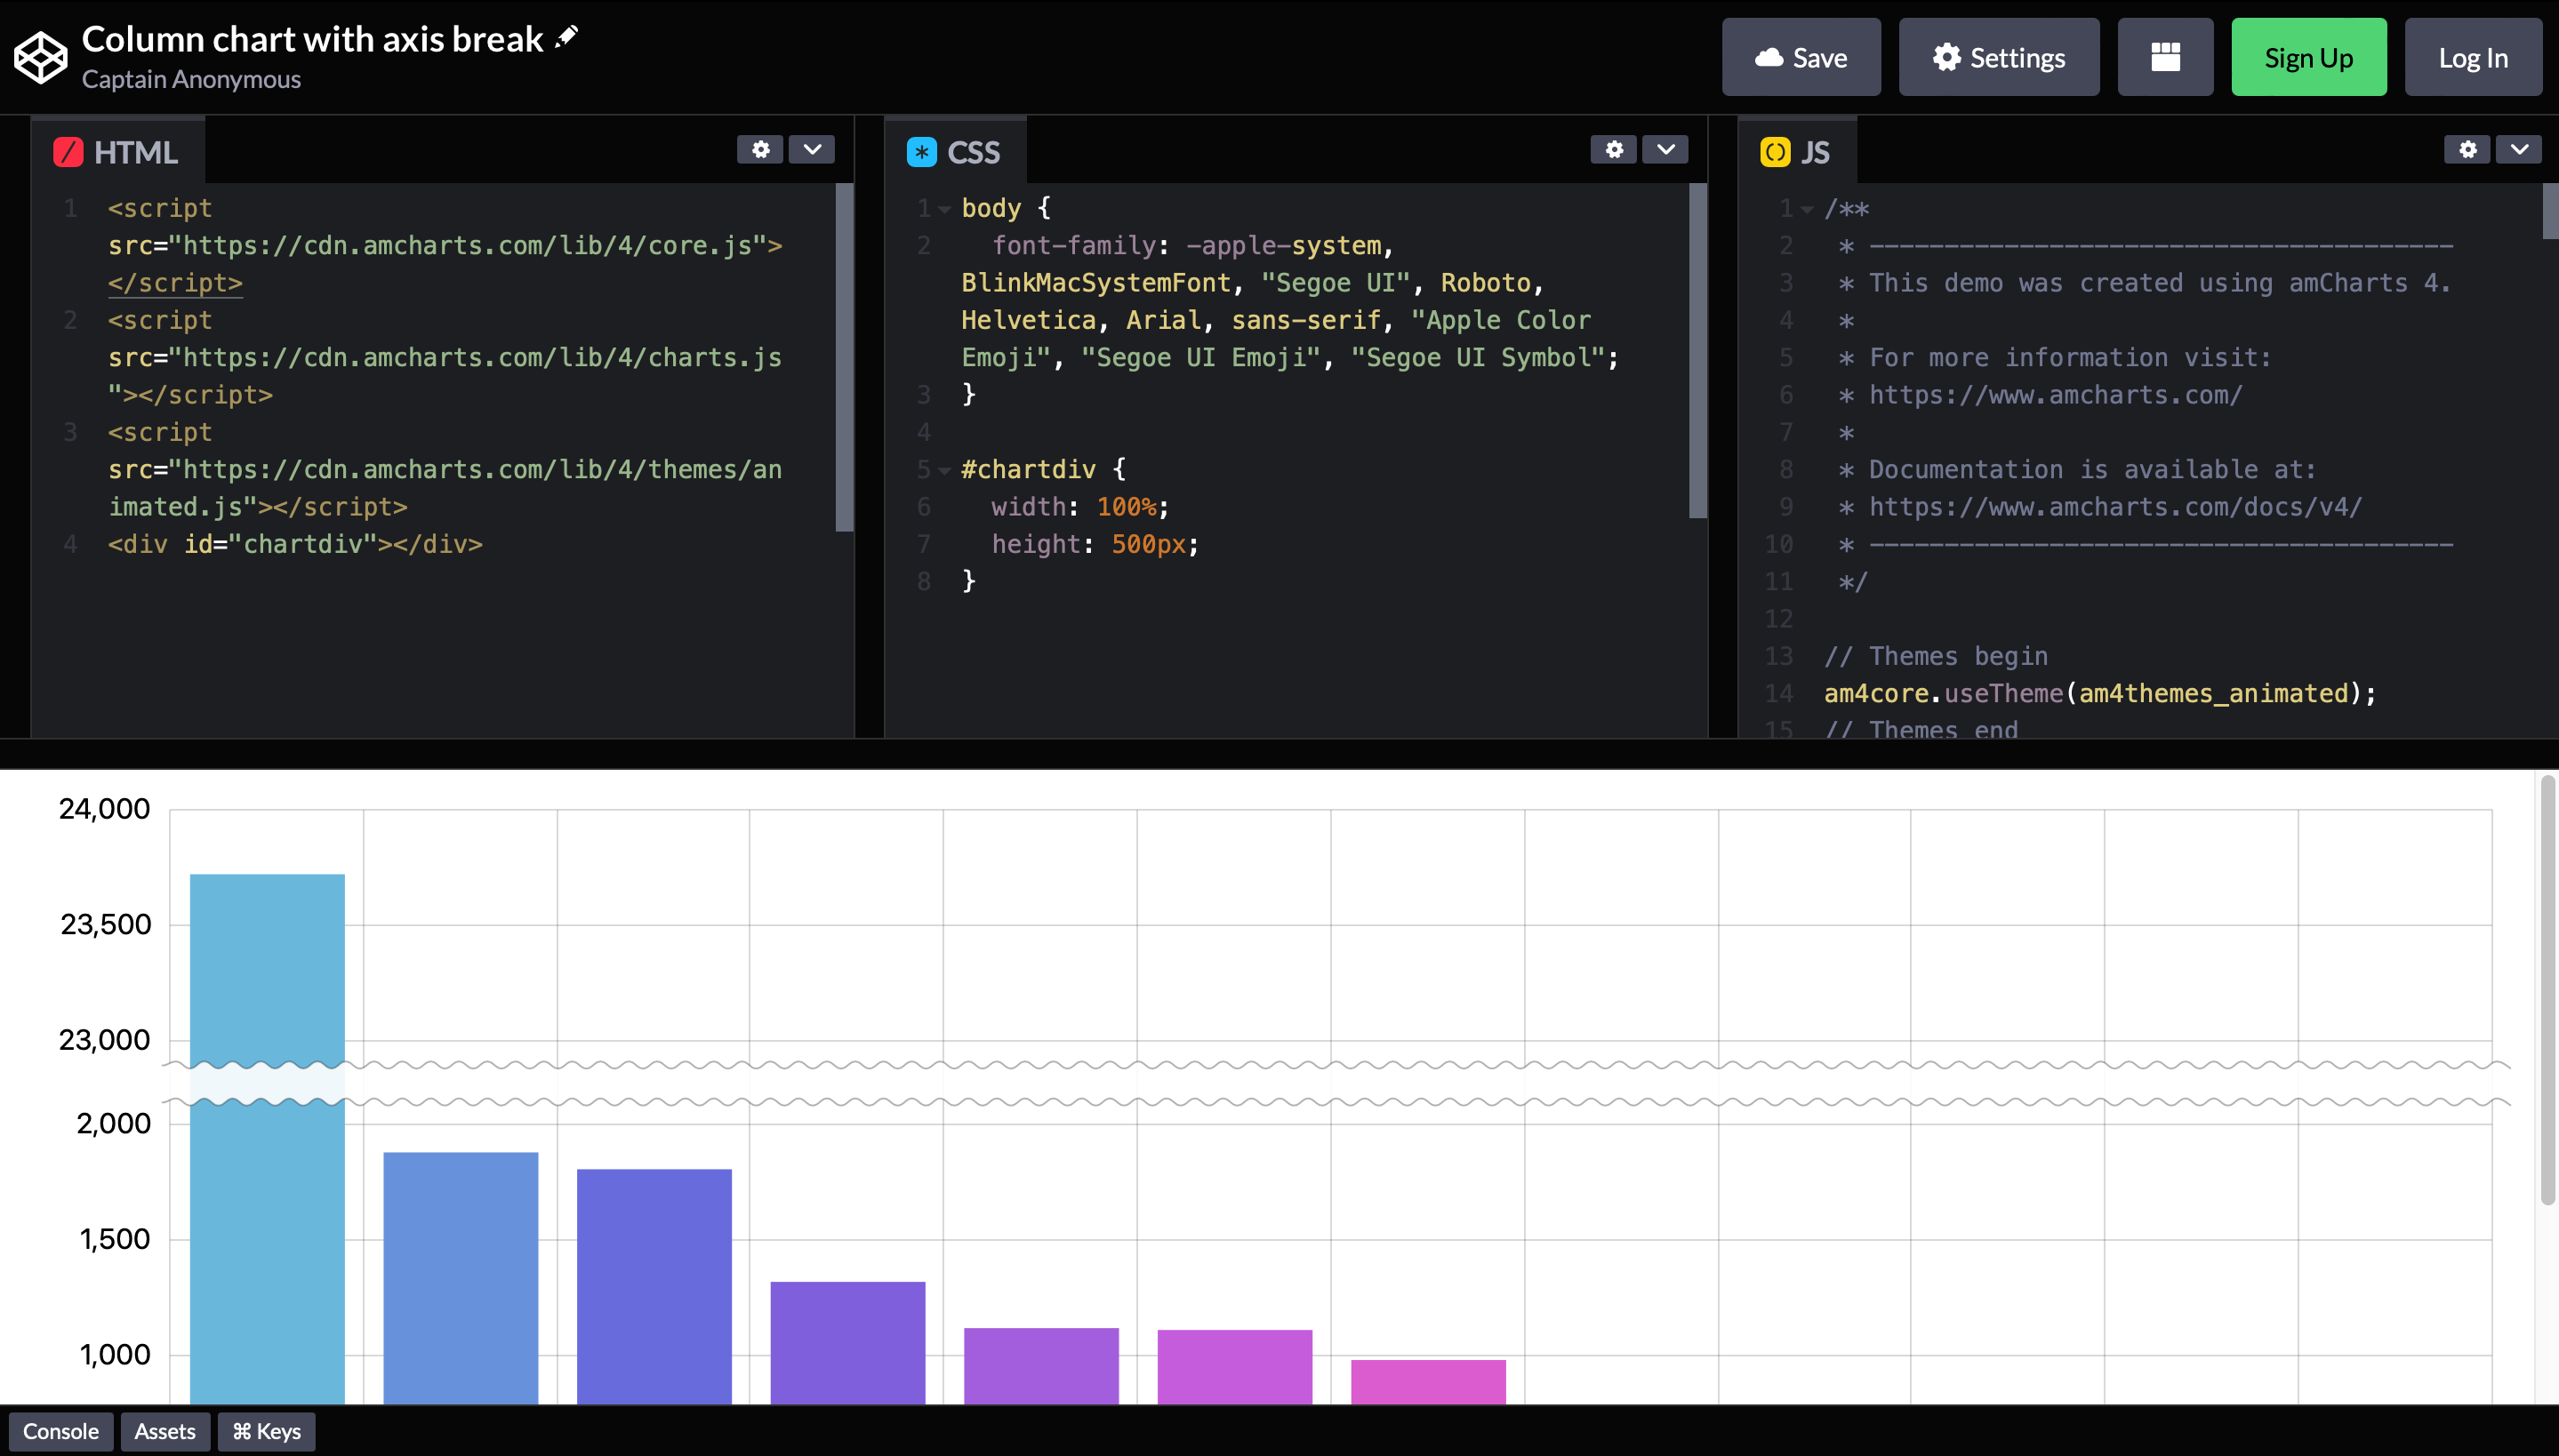
Task: Click the fourth purple chart column
Action: (x=848, y=1343)
